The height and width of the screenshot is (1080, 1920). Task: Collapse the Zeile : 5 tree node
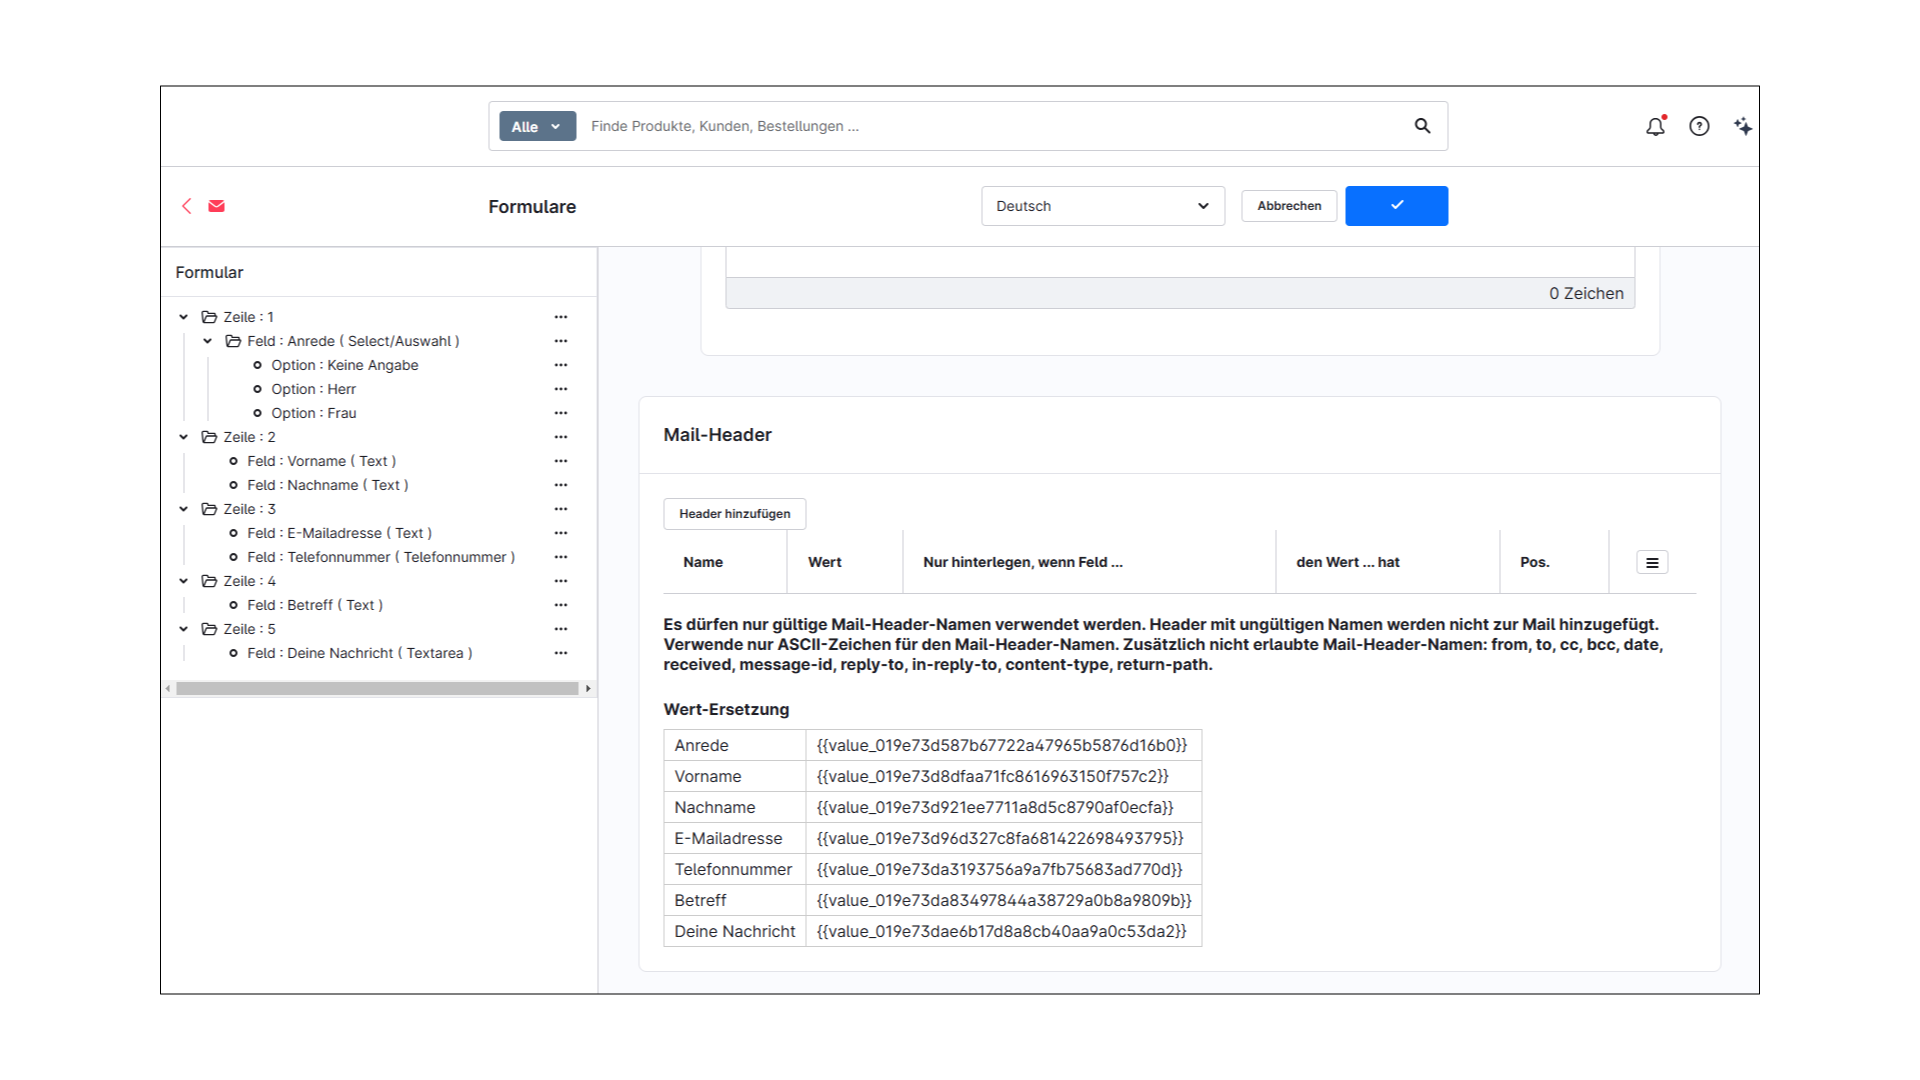coord(184,629)
